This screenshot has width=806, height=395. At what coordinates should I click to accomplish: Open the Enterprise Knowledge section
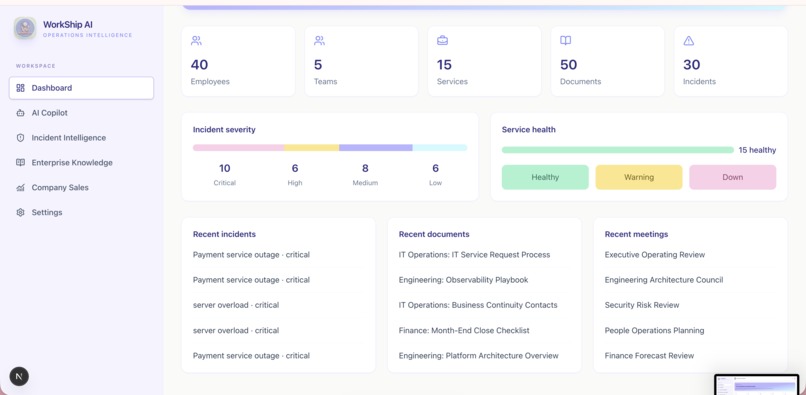(81, 163)
